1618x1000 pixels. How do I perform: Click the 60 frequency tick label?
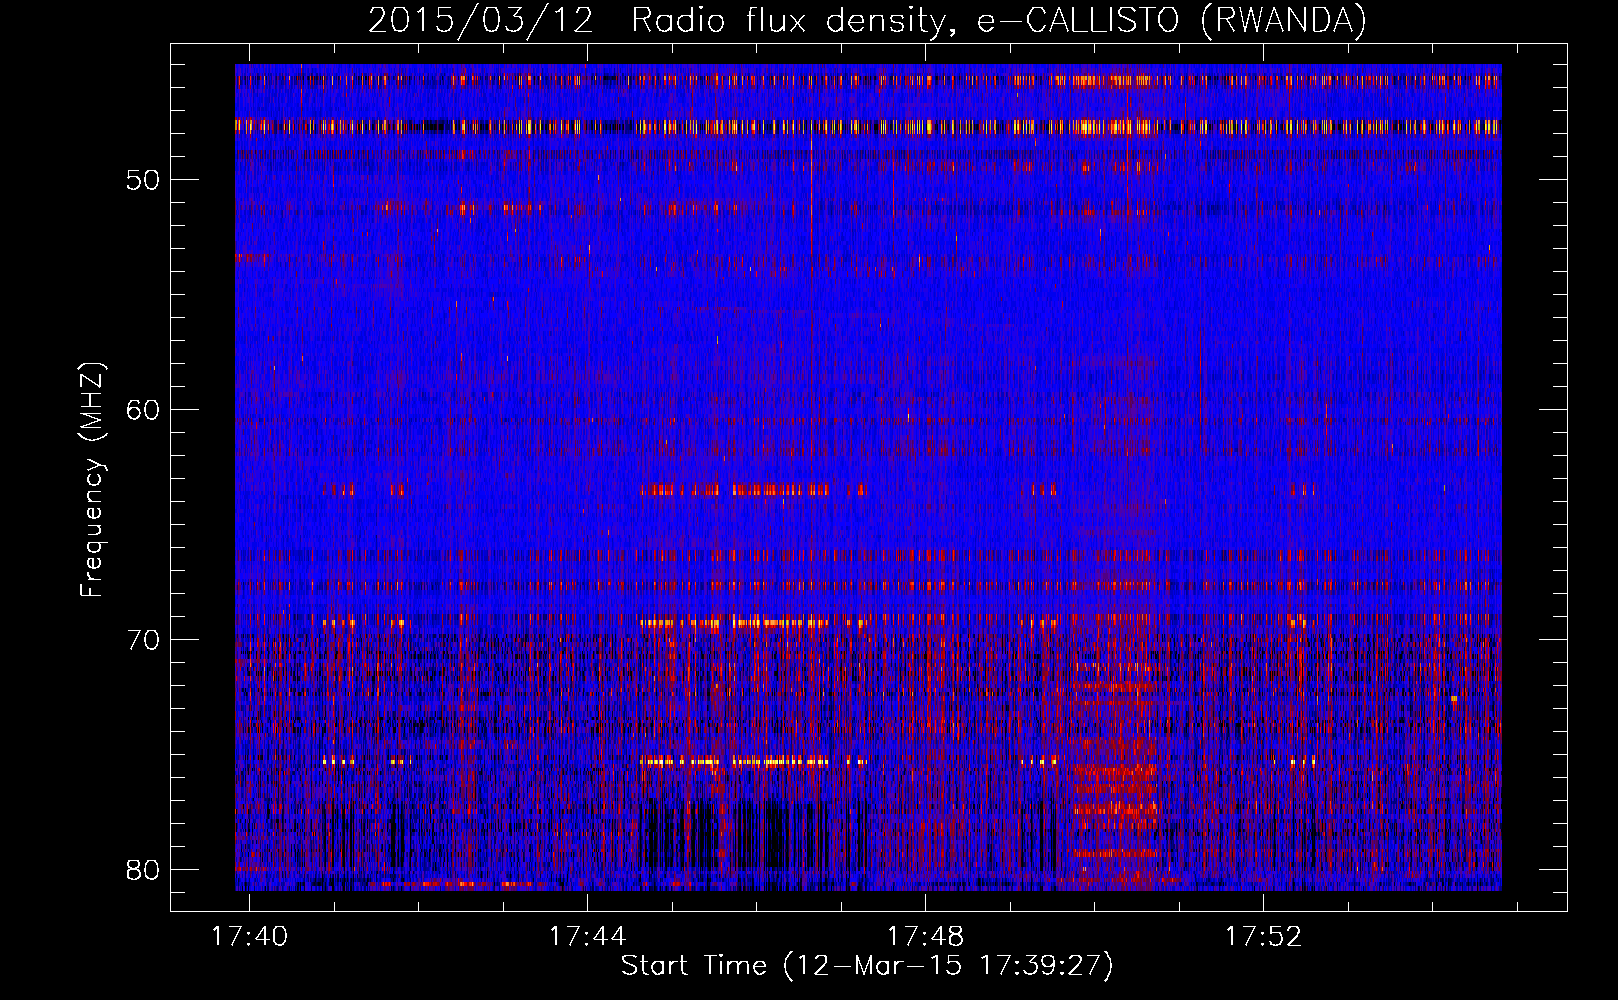click(x=143, y=410)
